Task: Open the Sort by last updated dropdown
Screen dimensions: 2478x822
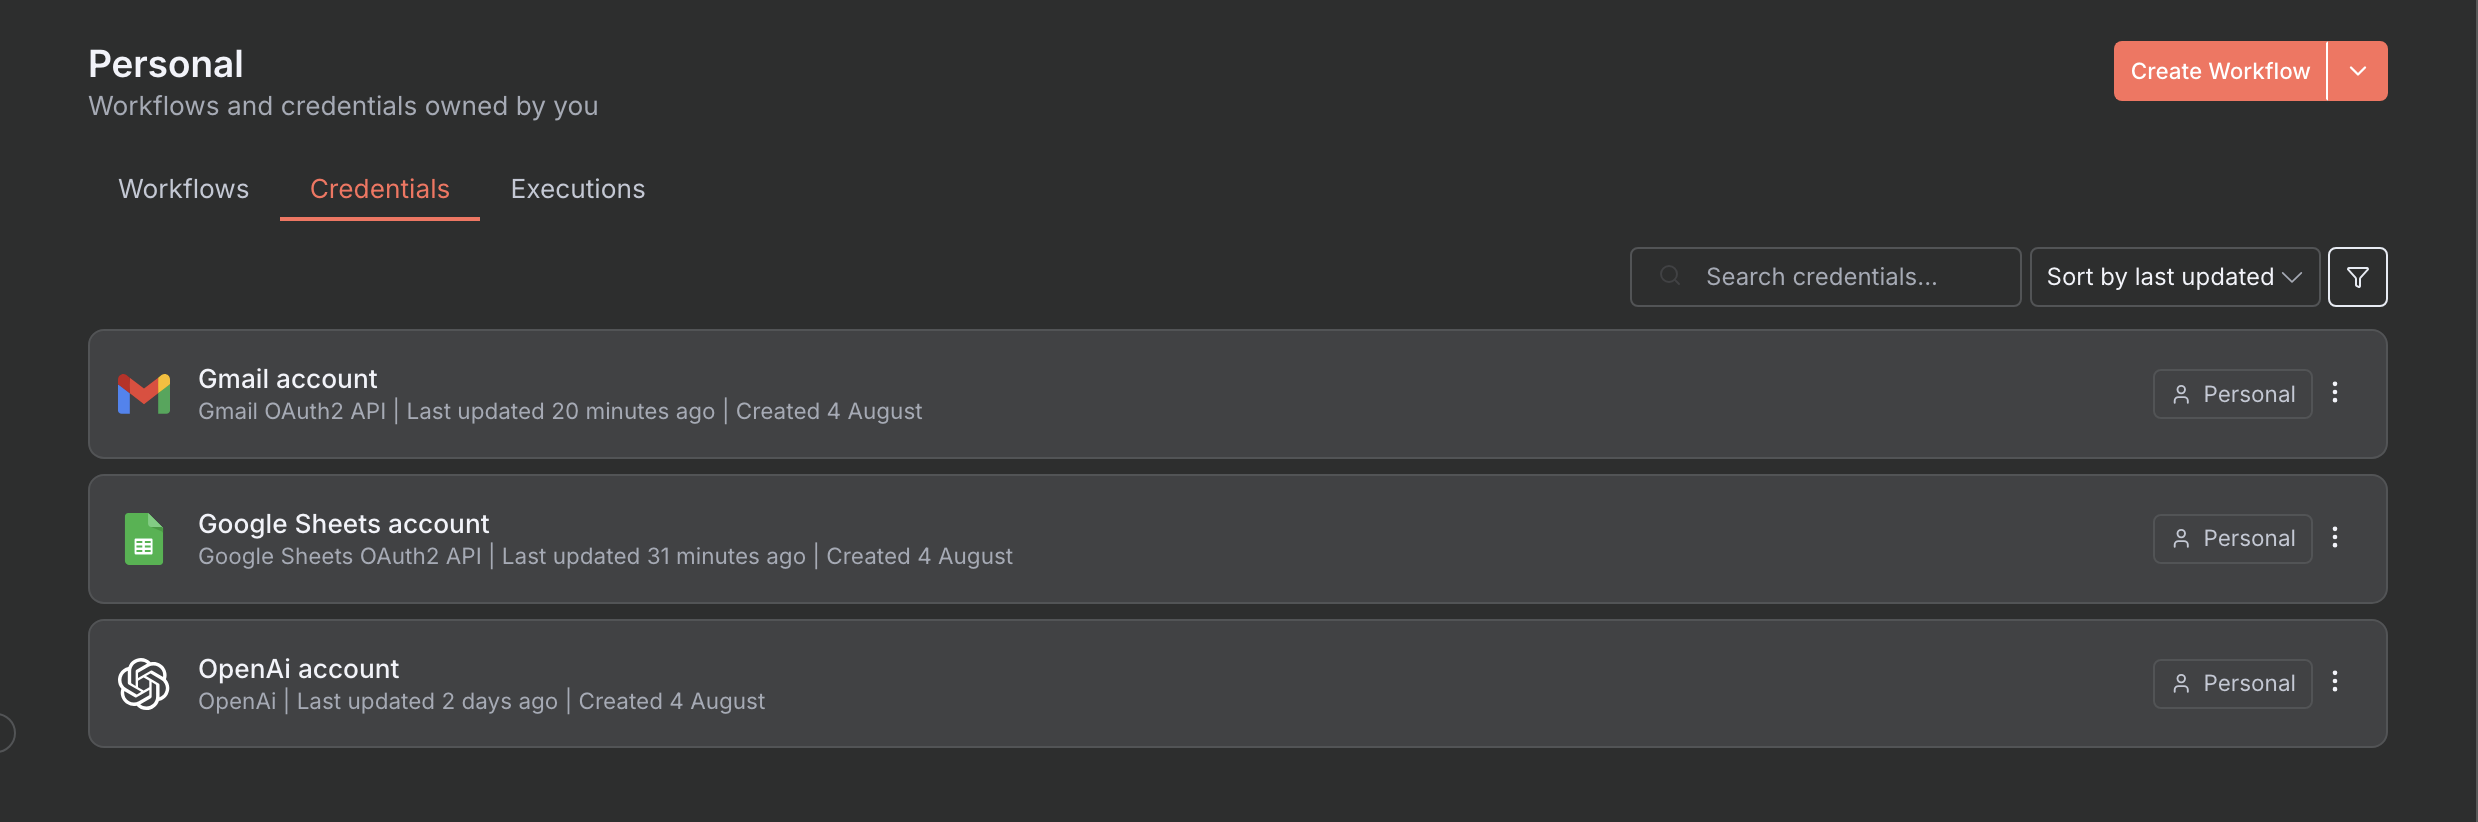Action: click(2174, 277)
